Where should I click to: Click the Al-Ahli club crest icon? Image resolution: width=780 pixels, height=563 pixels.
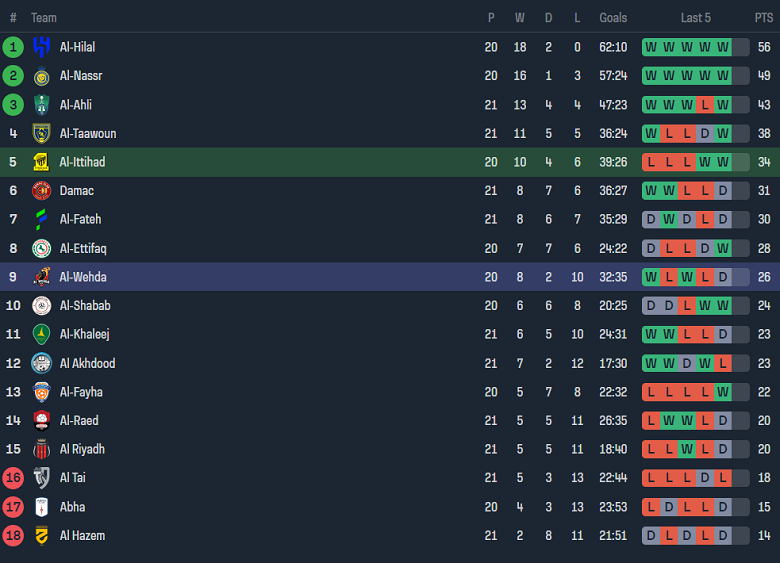[41, 105]
